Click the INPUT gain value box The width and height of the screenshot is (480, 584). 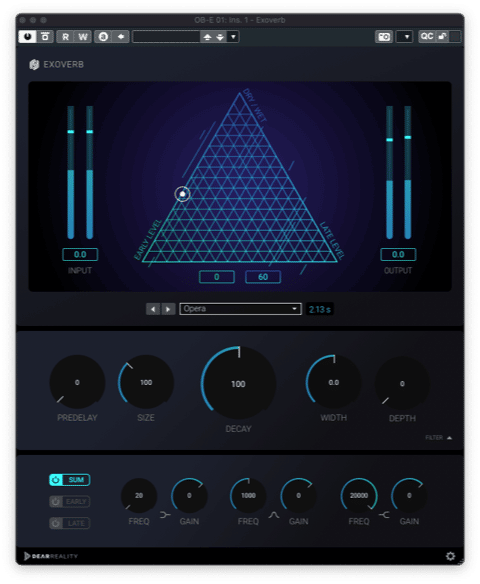[80, 254]
